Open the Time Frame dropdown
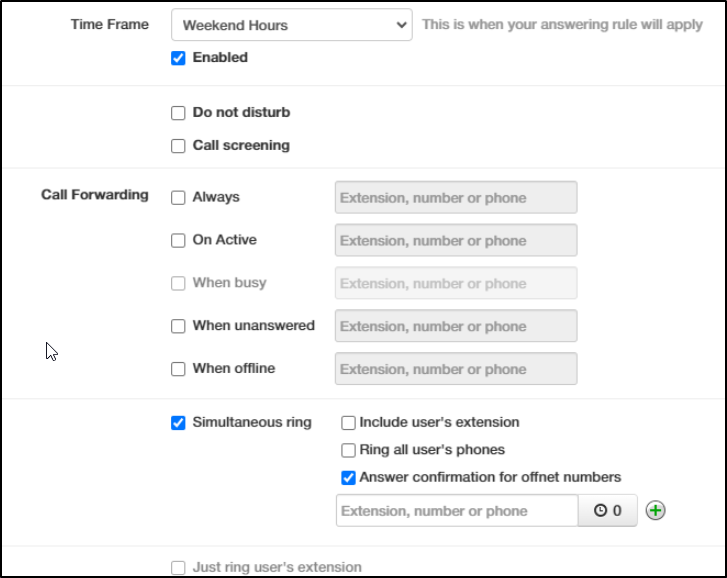 pos(291,25)
